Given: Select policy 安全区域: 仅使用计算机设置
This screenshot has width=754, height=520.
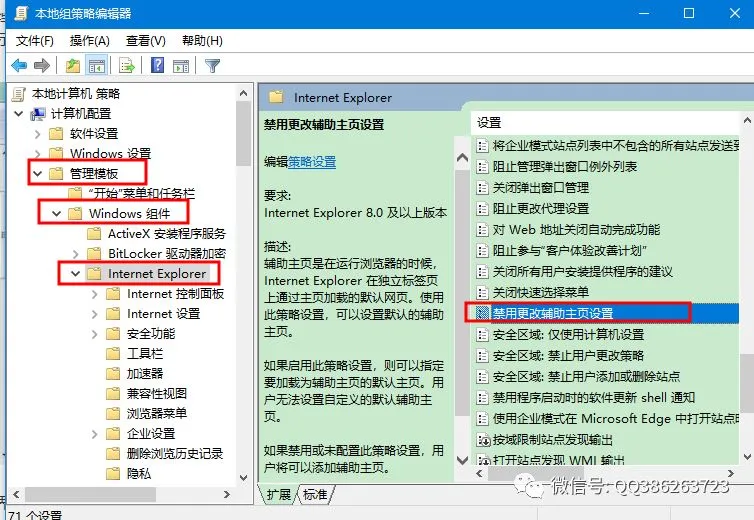Looking at the screenshot, I should click(568, 335).
